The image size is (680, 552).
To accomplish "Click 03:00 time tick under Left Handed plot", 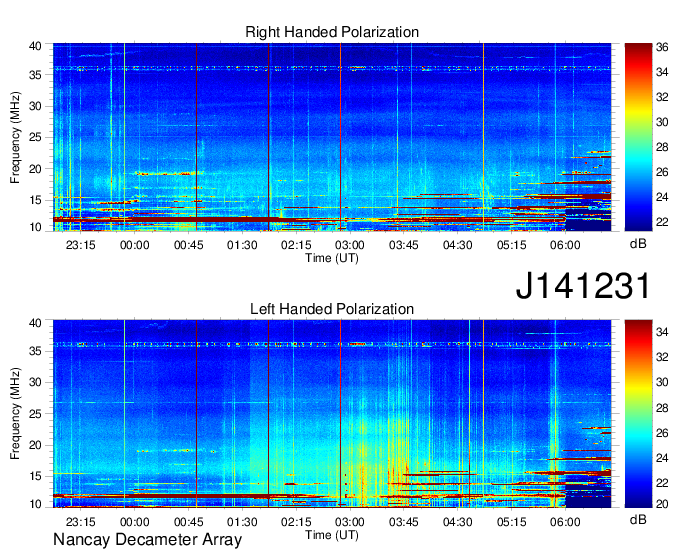I will coord(350,522).
